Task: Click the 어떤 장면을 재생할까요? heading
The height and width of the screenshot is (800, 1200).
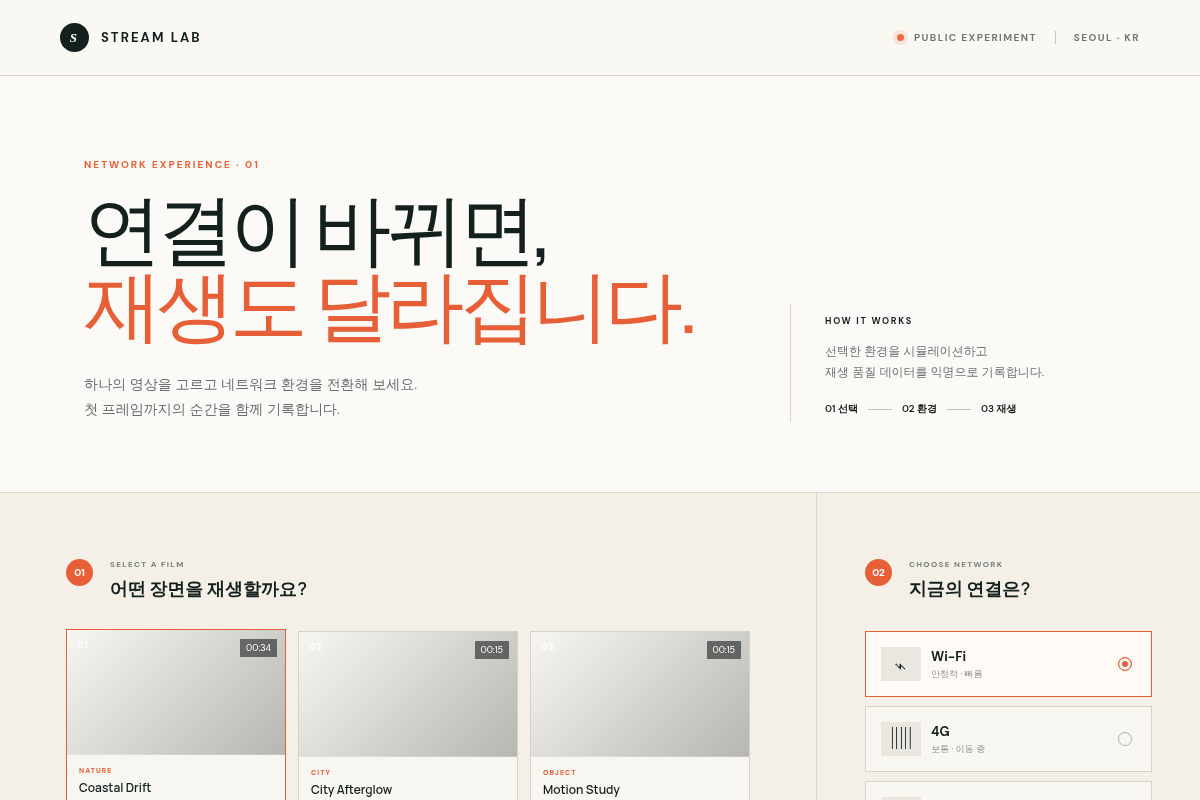Action: [208, 589]
